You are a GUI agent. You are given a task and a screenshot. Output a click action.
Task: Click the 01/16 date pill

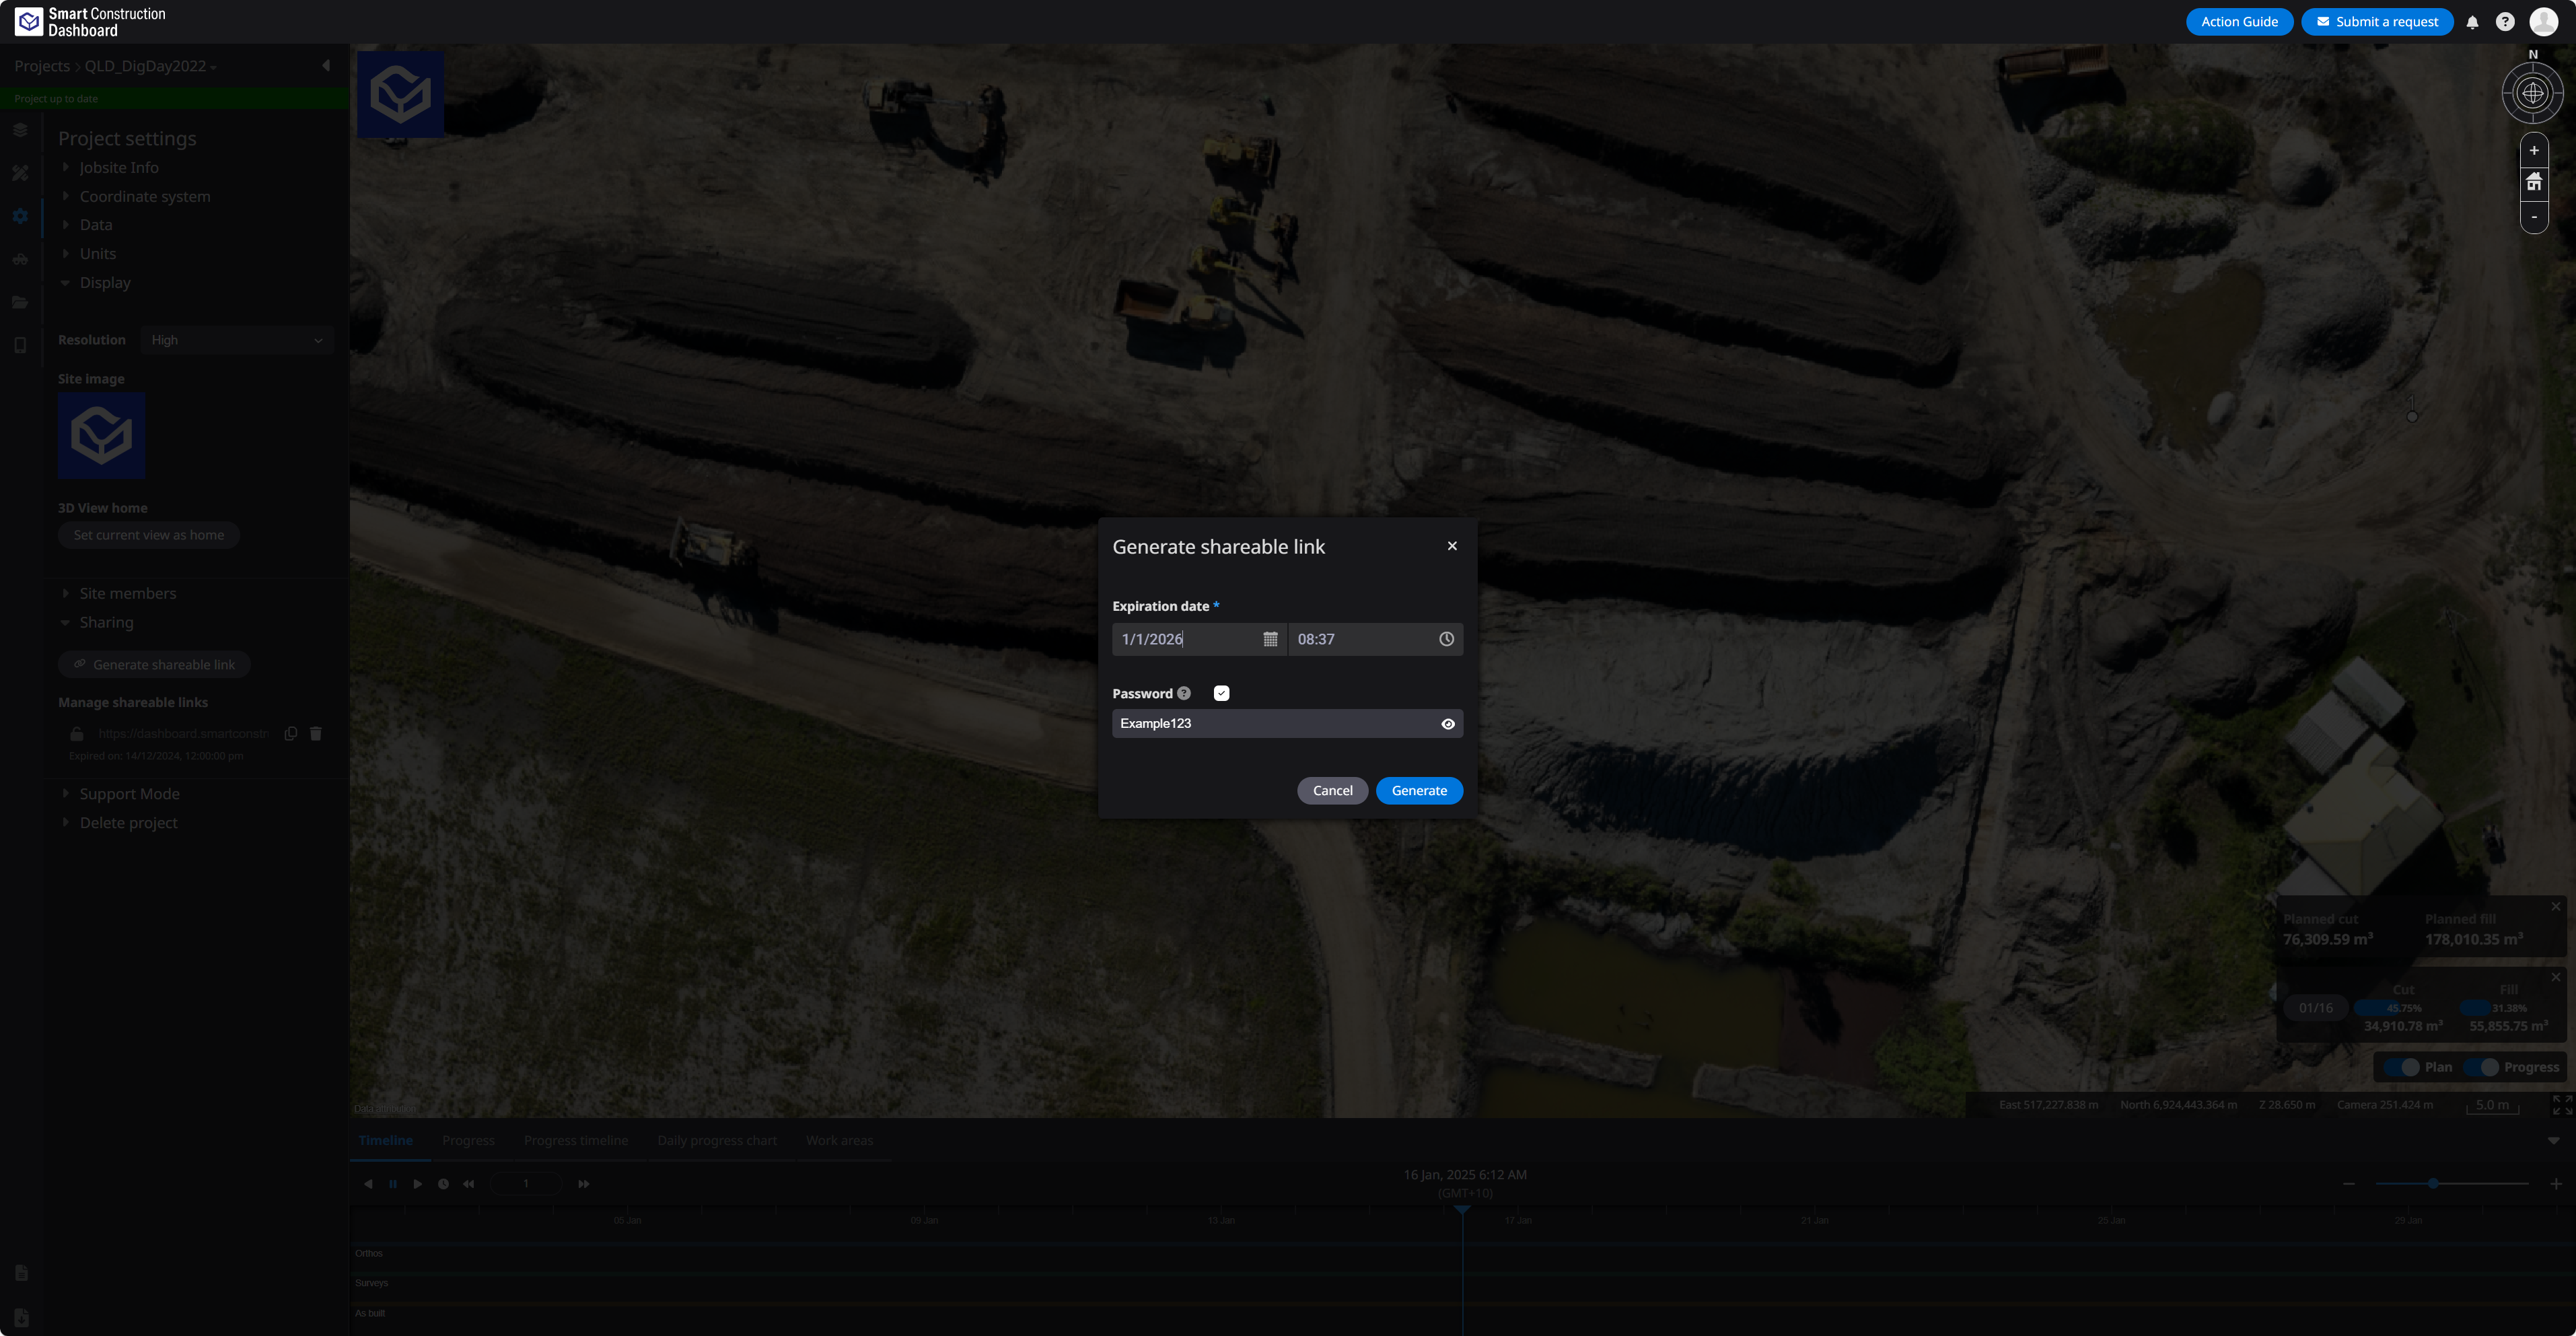pos(2315,1007)
